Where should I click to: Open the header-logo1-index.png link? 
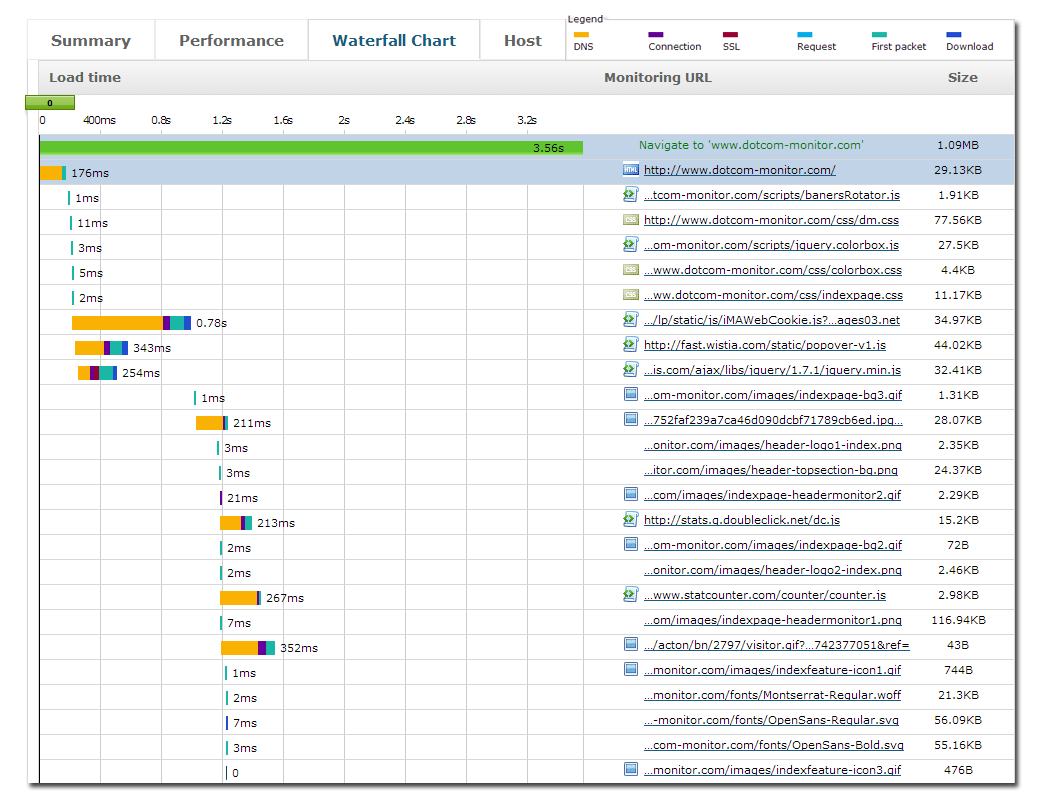[773, 445]
